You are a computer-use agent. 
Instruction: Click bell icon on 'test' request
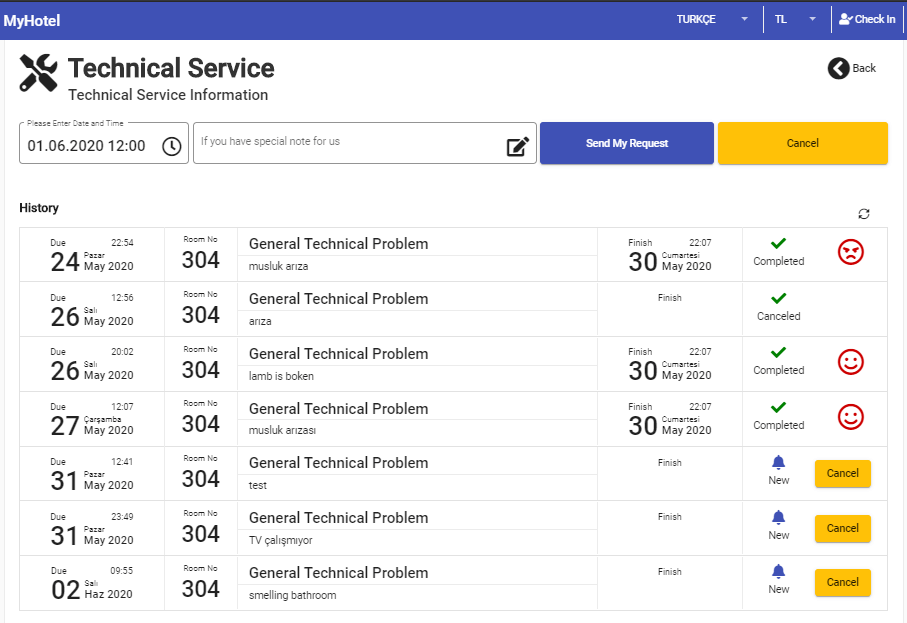pos(779,462)
